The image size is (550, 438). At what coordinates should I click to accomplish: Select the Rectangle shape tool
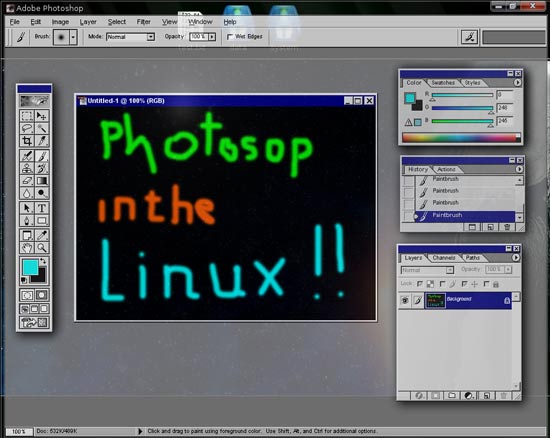(41, 221)
